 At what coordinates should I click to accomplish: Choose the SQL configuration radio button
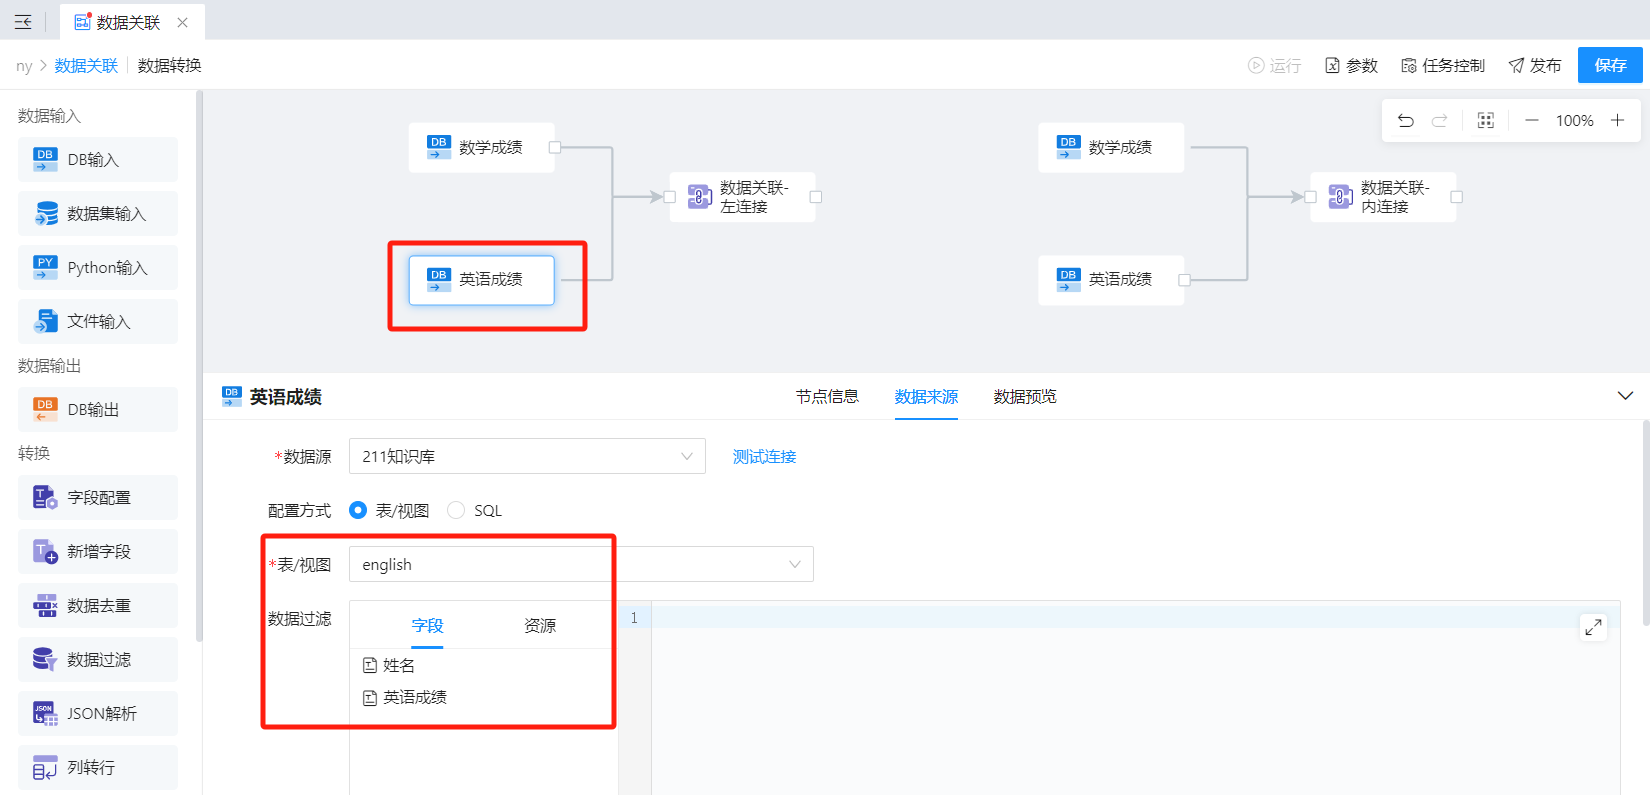tap(456, 511)
